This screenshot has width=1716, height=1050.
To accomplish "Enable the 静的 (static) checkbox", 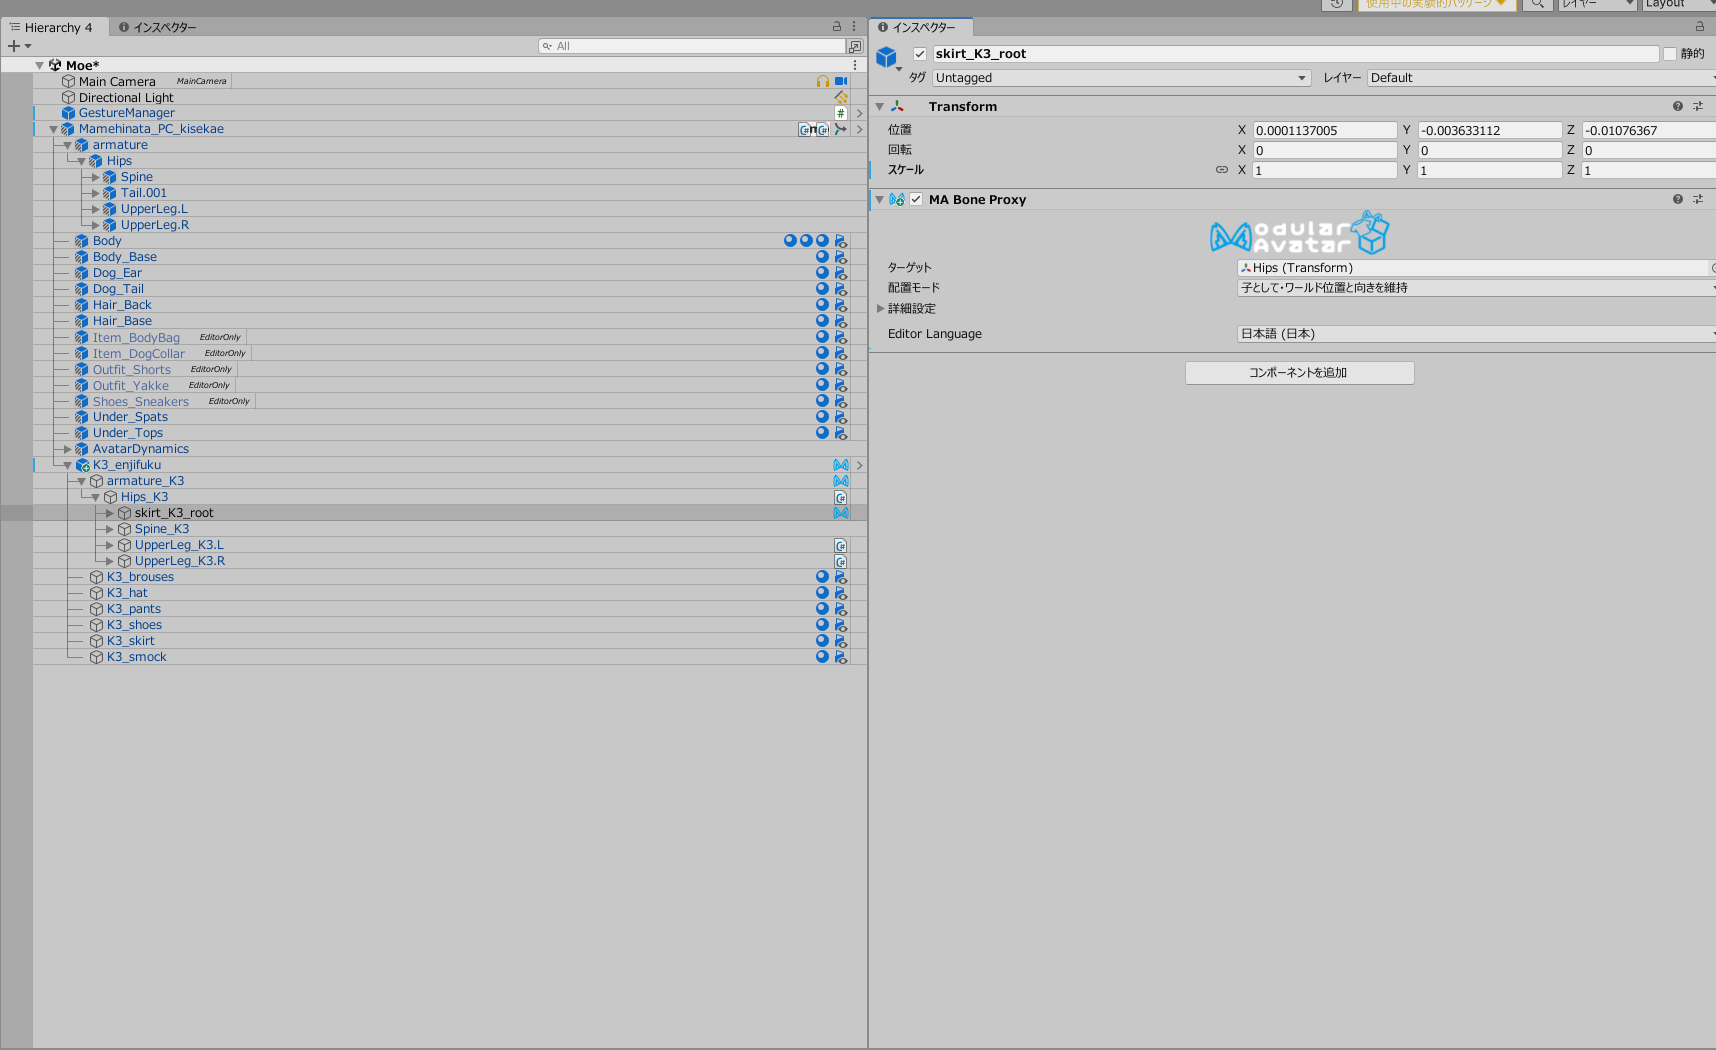I will pos(1669,54).
